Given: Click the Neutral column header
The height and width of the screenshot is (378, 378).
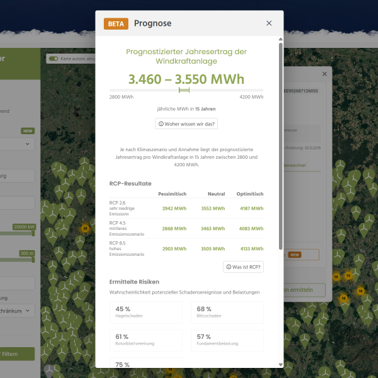Looking at the screenshot, I should coord(216,194).
